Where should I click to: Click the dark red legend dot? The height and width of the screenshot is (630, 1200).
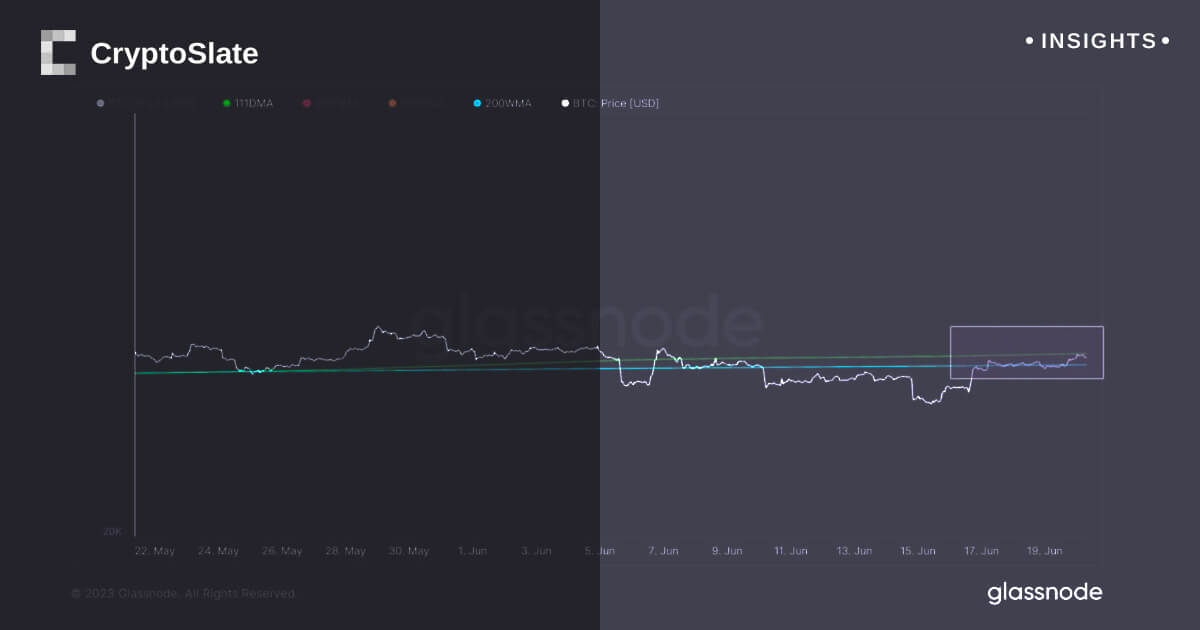[307, 103]
